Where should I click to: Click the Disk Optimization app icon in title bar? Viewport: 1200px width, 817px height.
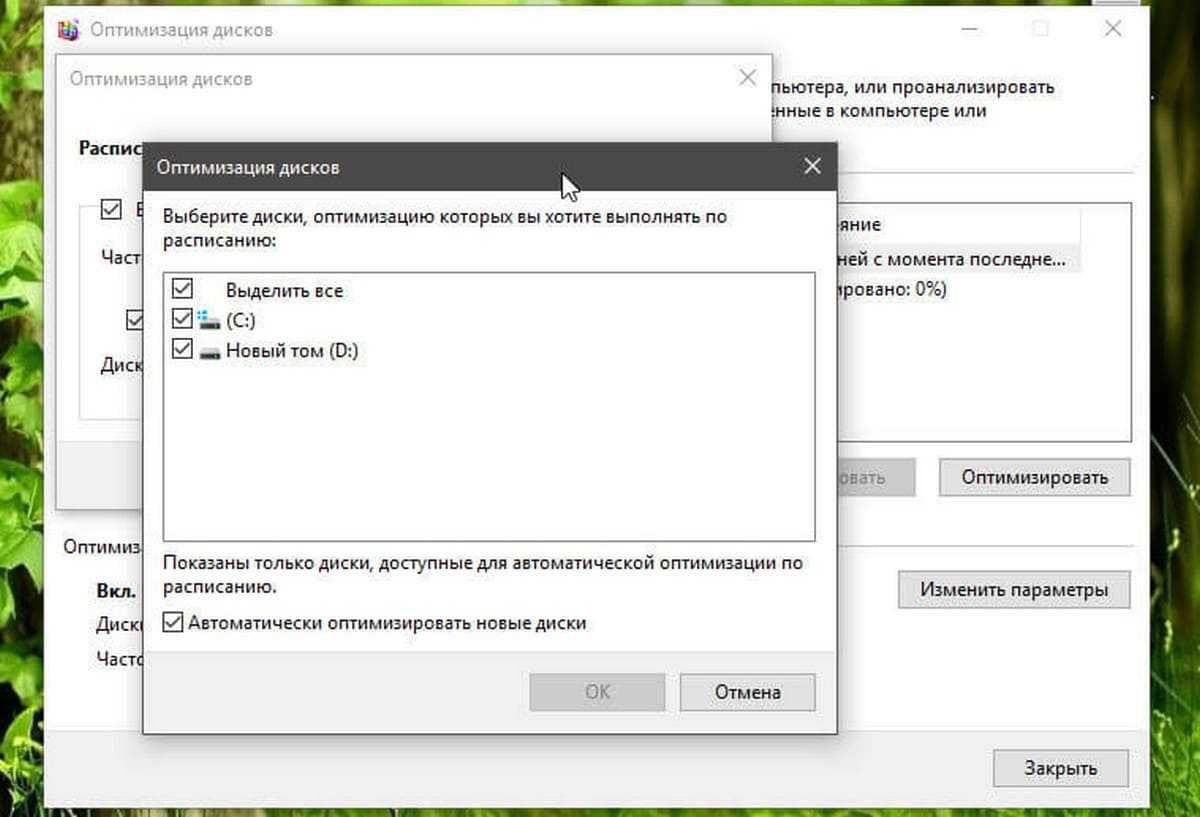click(x=69, y=30)
